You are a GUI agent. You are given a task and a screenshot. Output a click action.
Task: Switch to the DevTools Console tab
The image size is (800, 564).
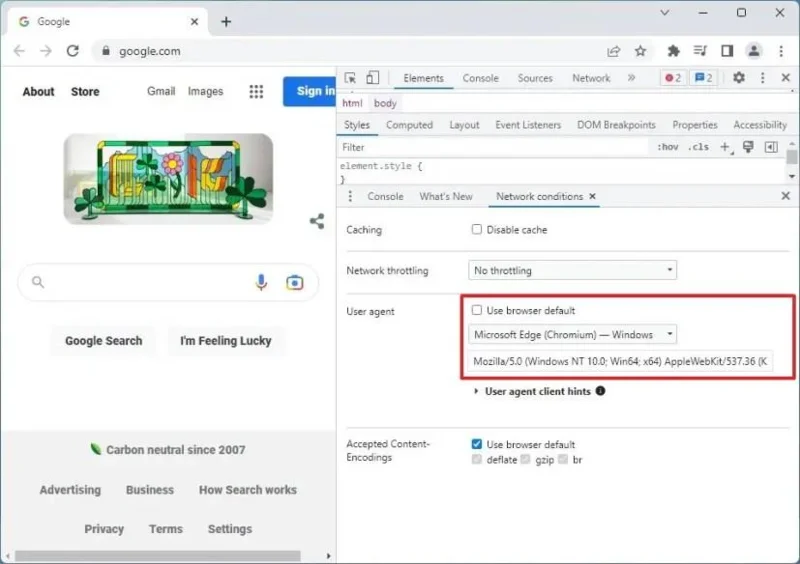pyautogui.click(x=481, y=78)
